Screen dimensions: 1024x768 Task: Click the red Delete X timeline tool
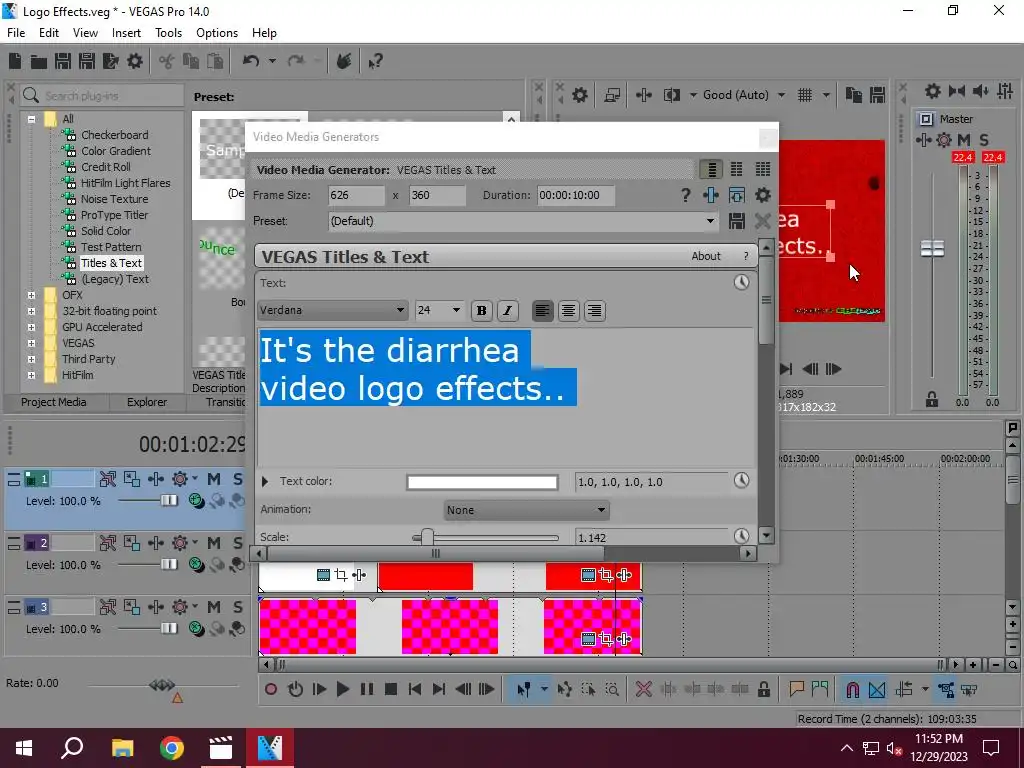(643, 689)
